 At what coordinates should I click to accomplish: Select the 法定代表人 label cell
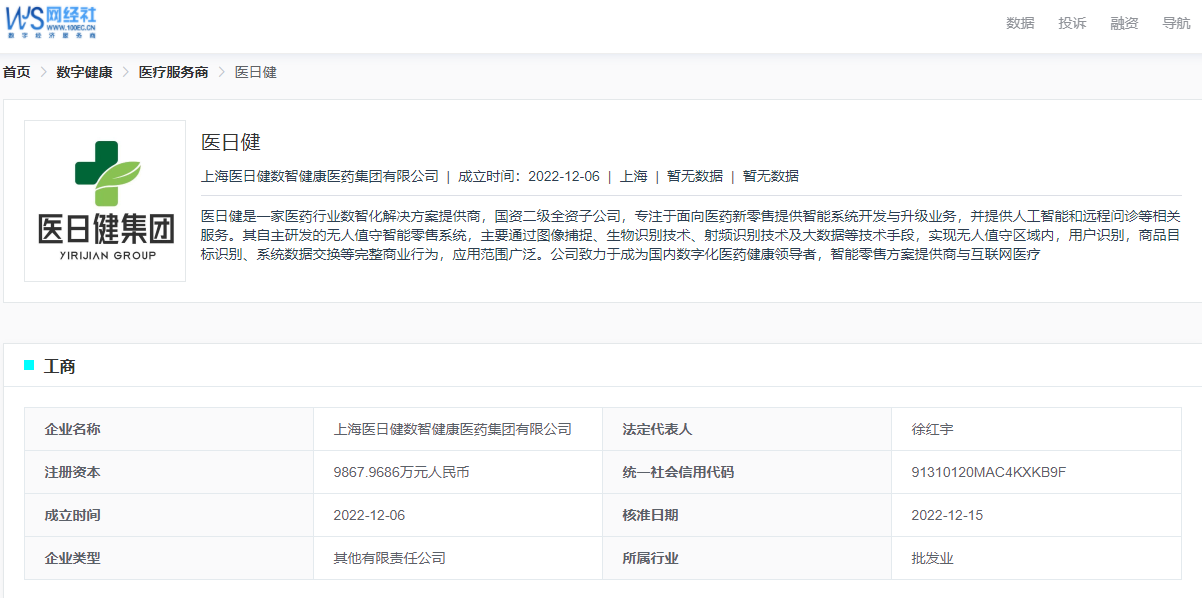click(747, 429)
